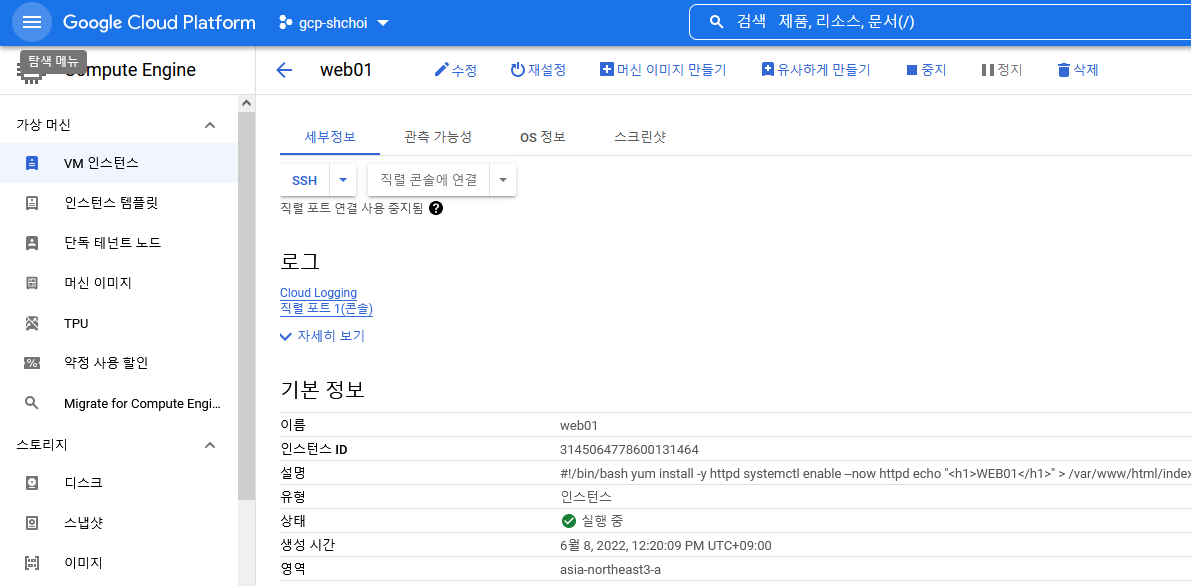Click the 이미지 sidebar icon
Viewport: 1191px width, 586px height.
coord(31,563)
